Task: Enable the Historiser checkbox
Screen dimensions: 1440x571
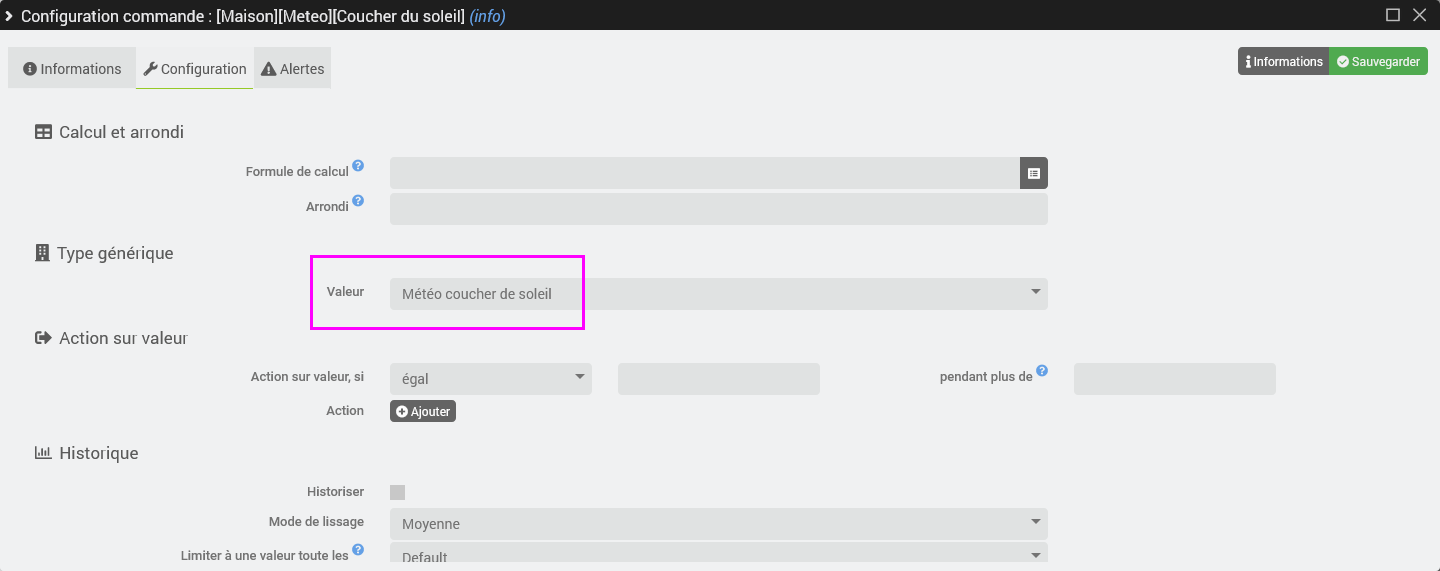Action: point(398,492)
